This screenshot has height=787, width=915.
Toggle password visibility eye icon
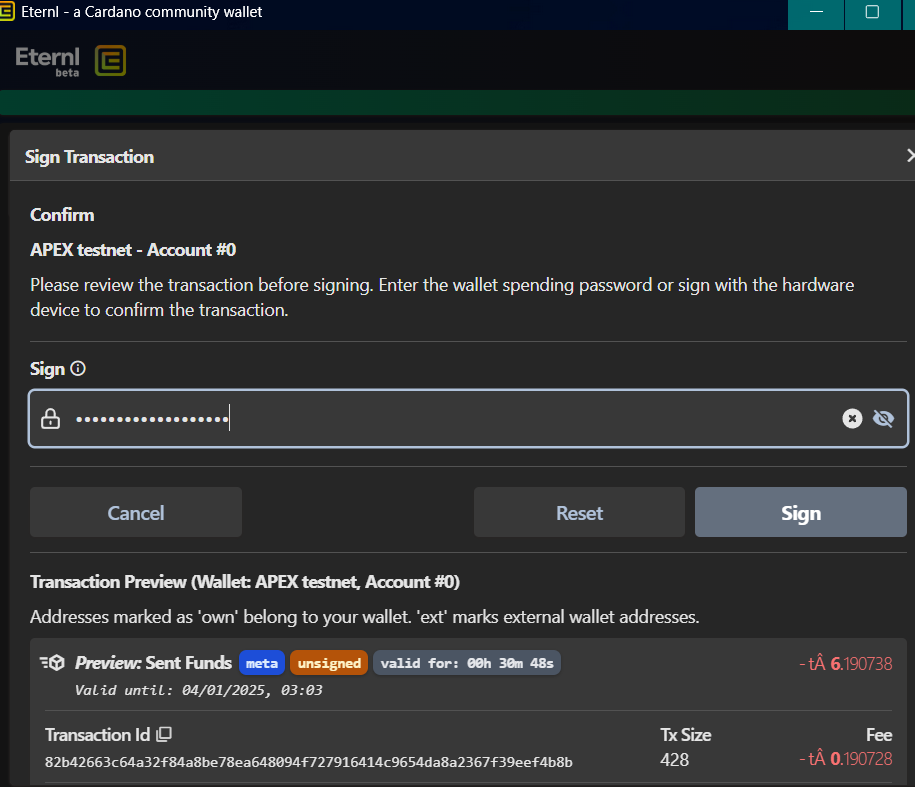coord(883,418)
